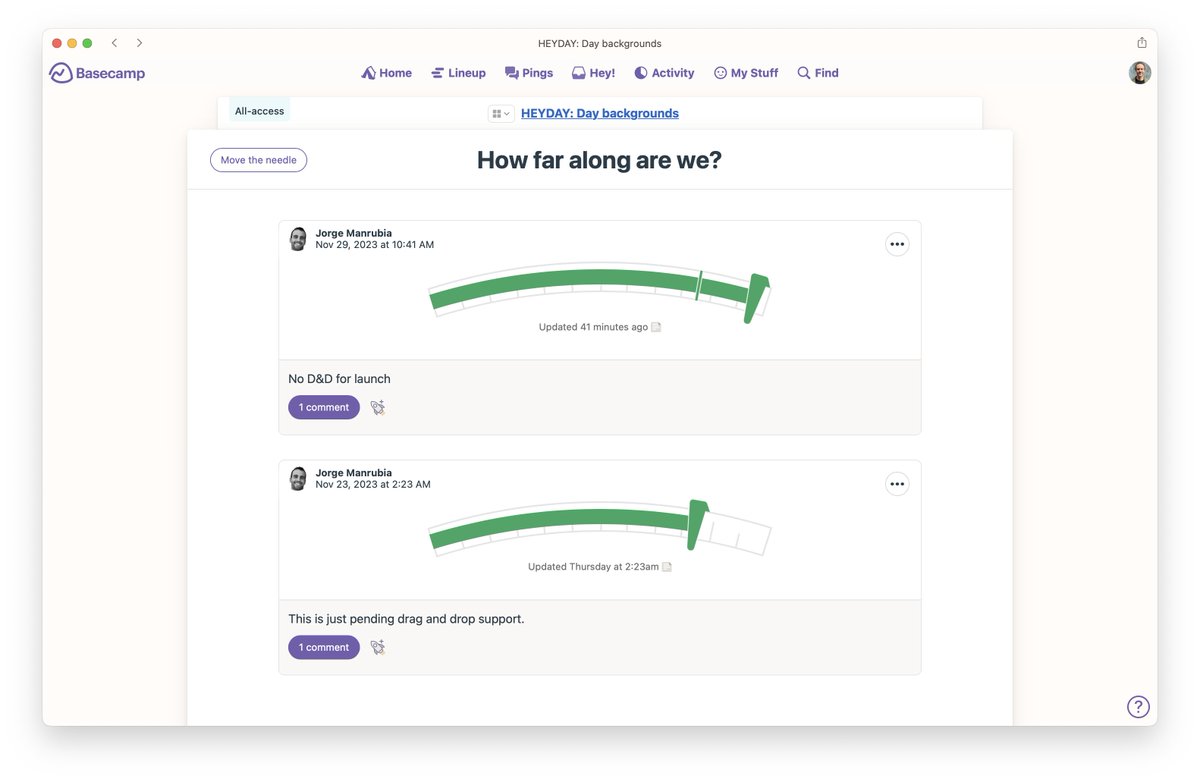Click the All-access label
The height and width of the screenshot is (782, 1200).
click(259, 111)
